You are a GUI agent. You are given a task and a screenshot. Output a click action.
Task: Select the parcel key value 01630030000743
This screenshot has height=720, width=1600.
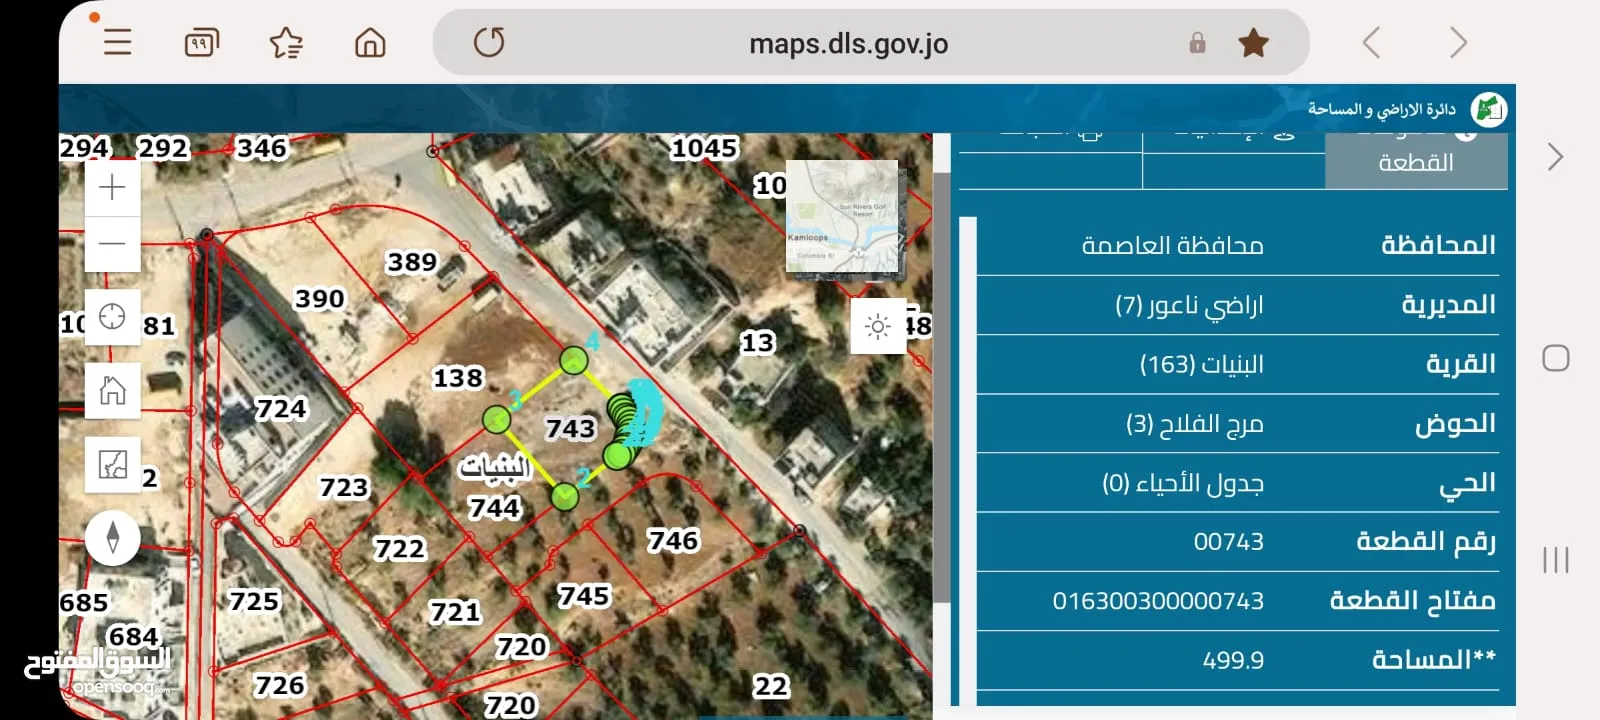(1158, 601)
